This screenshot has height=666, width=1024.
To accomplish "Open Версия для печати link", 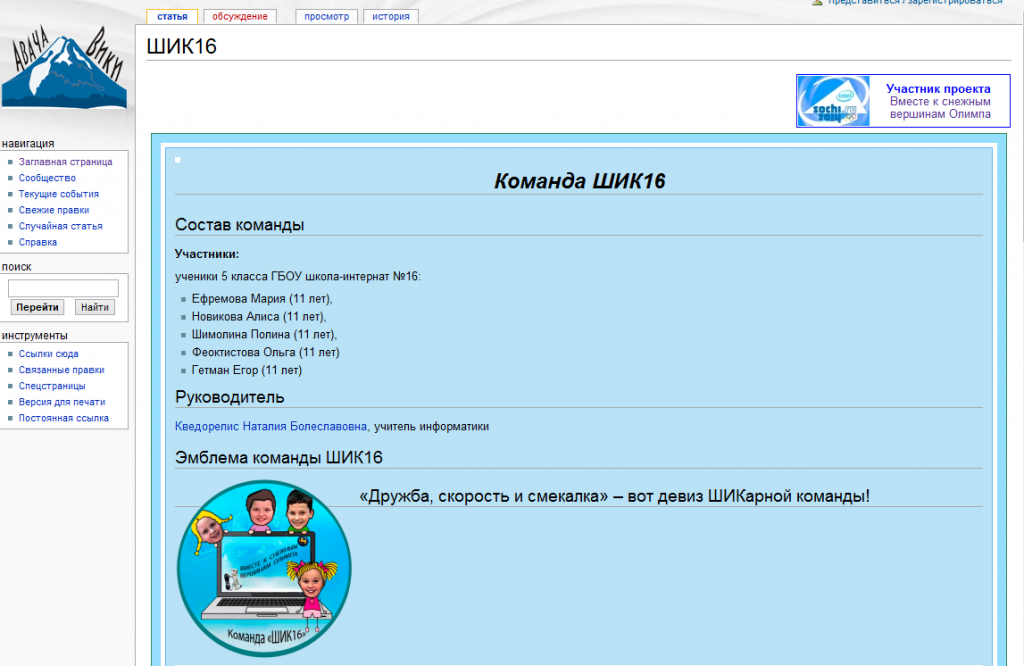I will [x=62, y=402].
